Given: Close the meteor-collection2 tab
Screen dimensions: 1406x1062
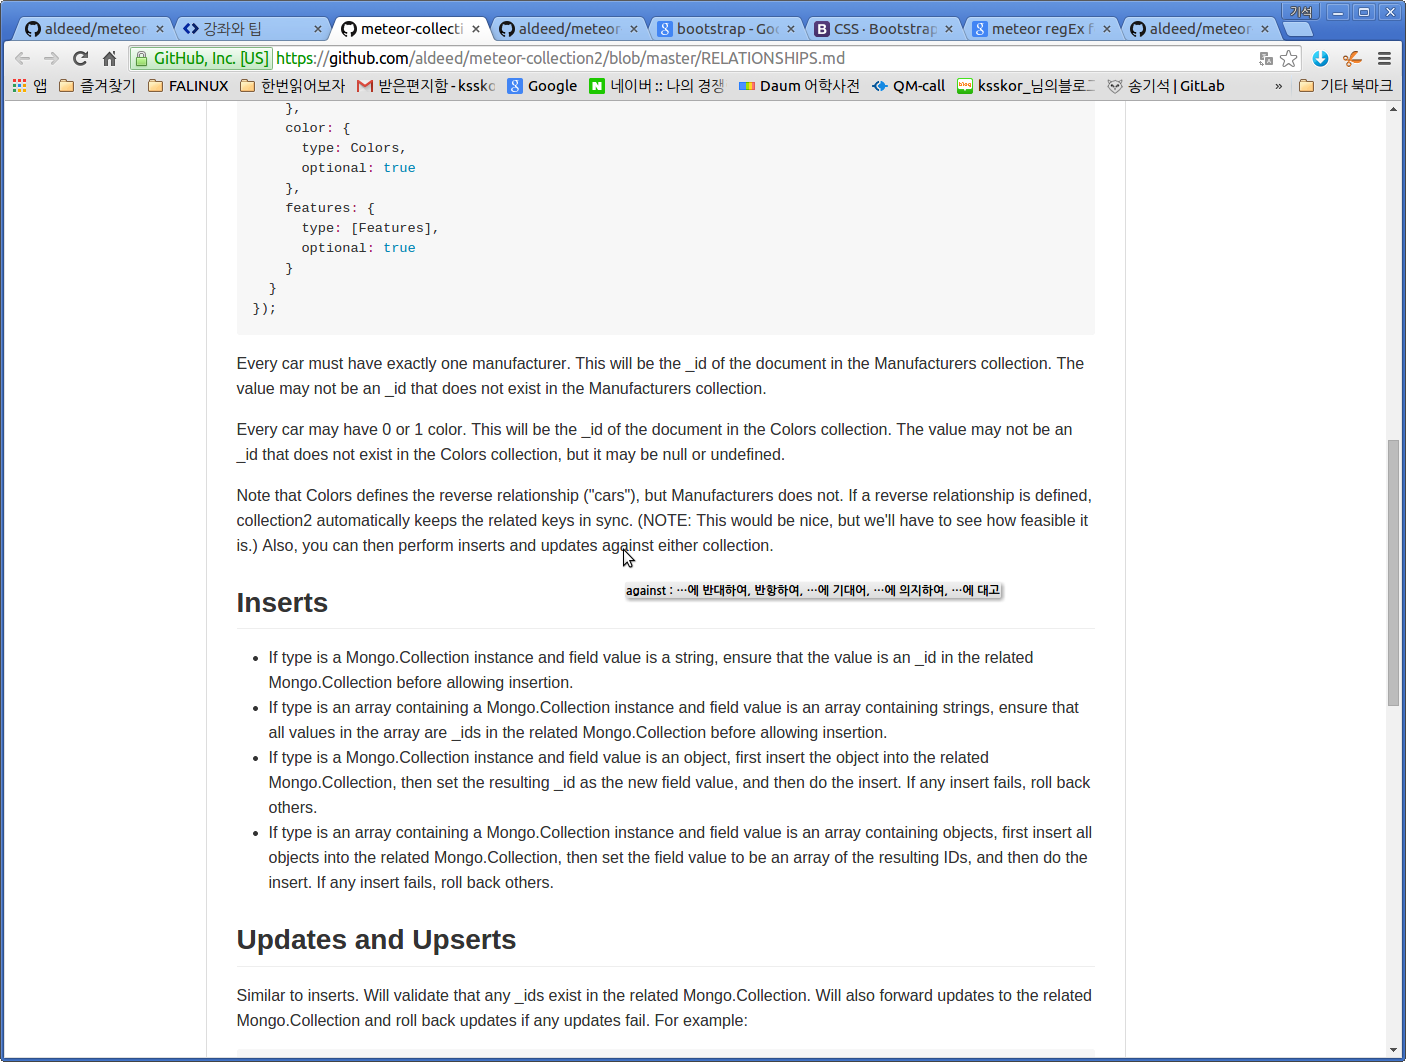Looking at the screenshot, I should coord(476,29).
